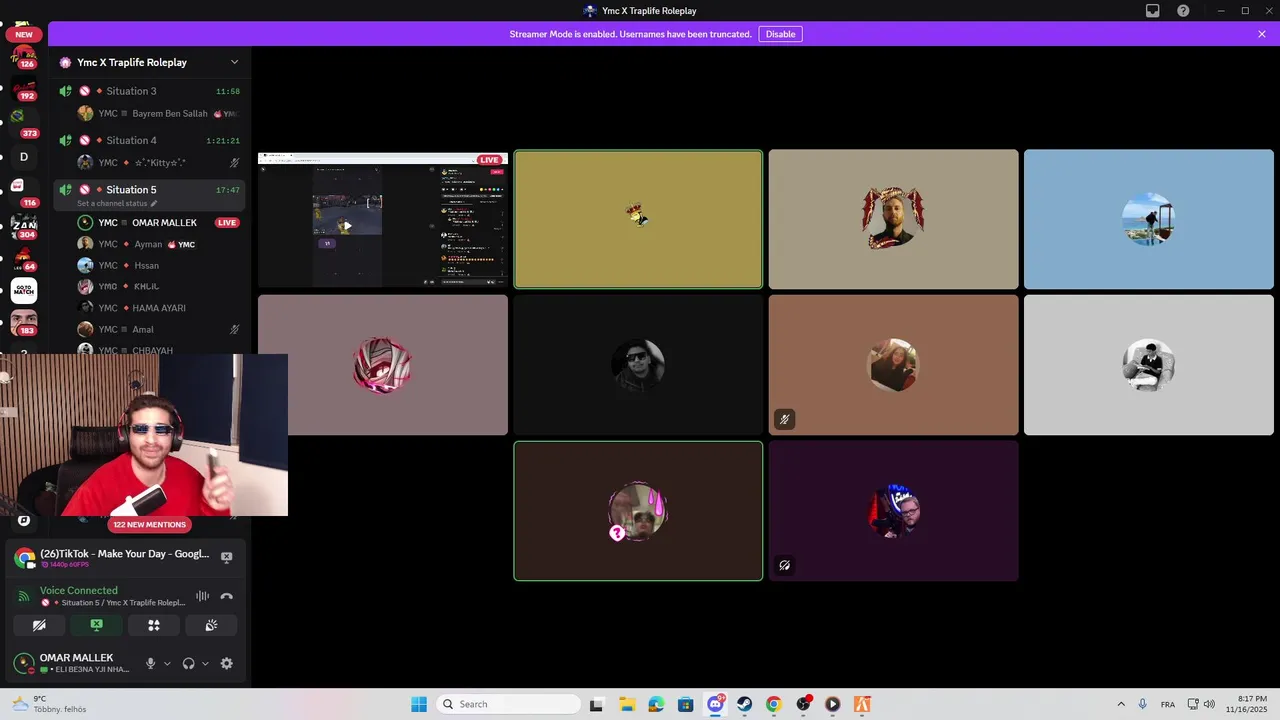Image resolution: width=1280 pixels, height=720 pixels.
Task: Select user Amal in voice list
Action: click(159, 329)
